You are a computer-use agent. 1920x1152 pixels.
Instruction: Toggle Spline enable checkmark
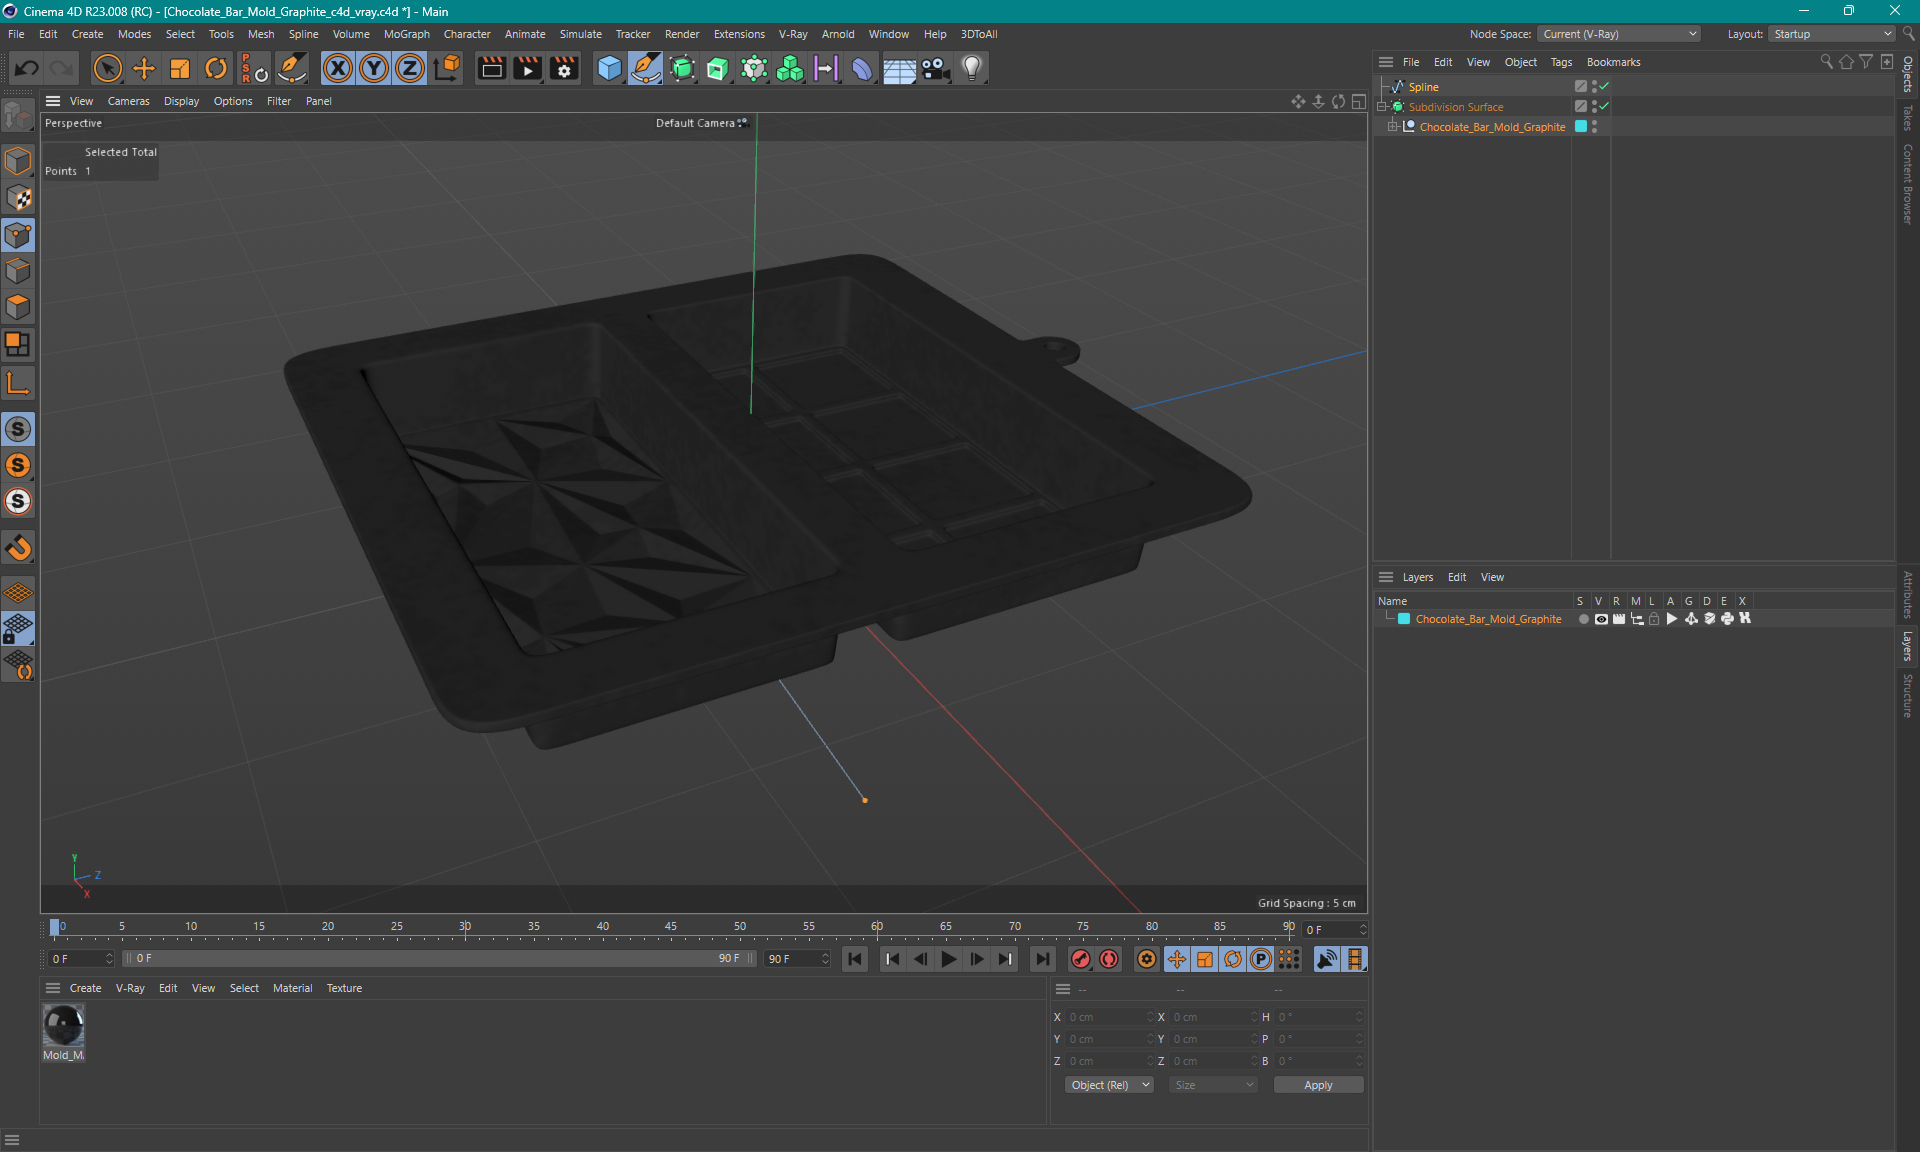click(x=1604, y=87)
